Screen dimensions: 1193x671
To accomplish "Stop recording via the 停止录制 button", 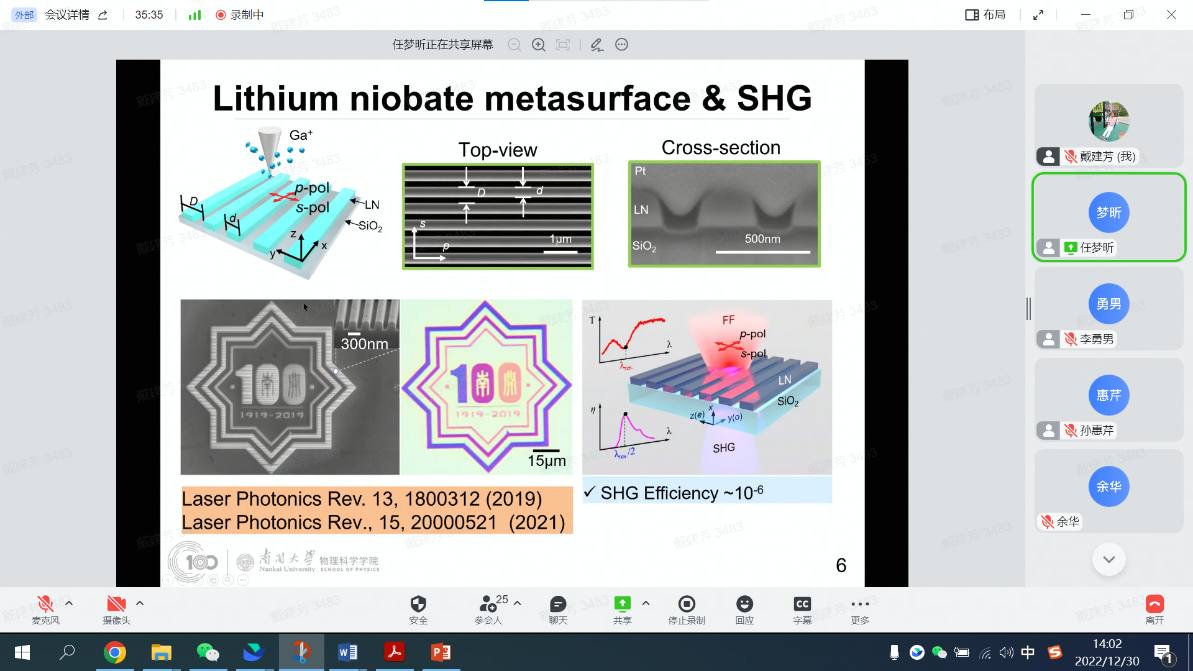I will tap(686, 605).
